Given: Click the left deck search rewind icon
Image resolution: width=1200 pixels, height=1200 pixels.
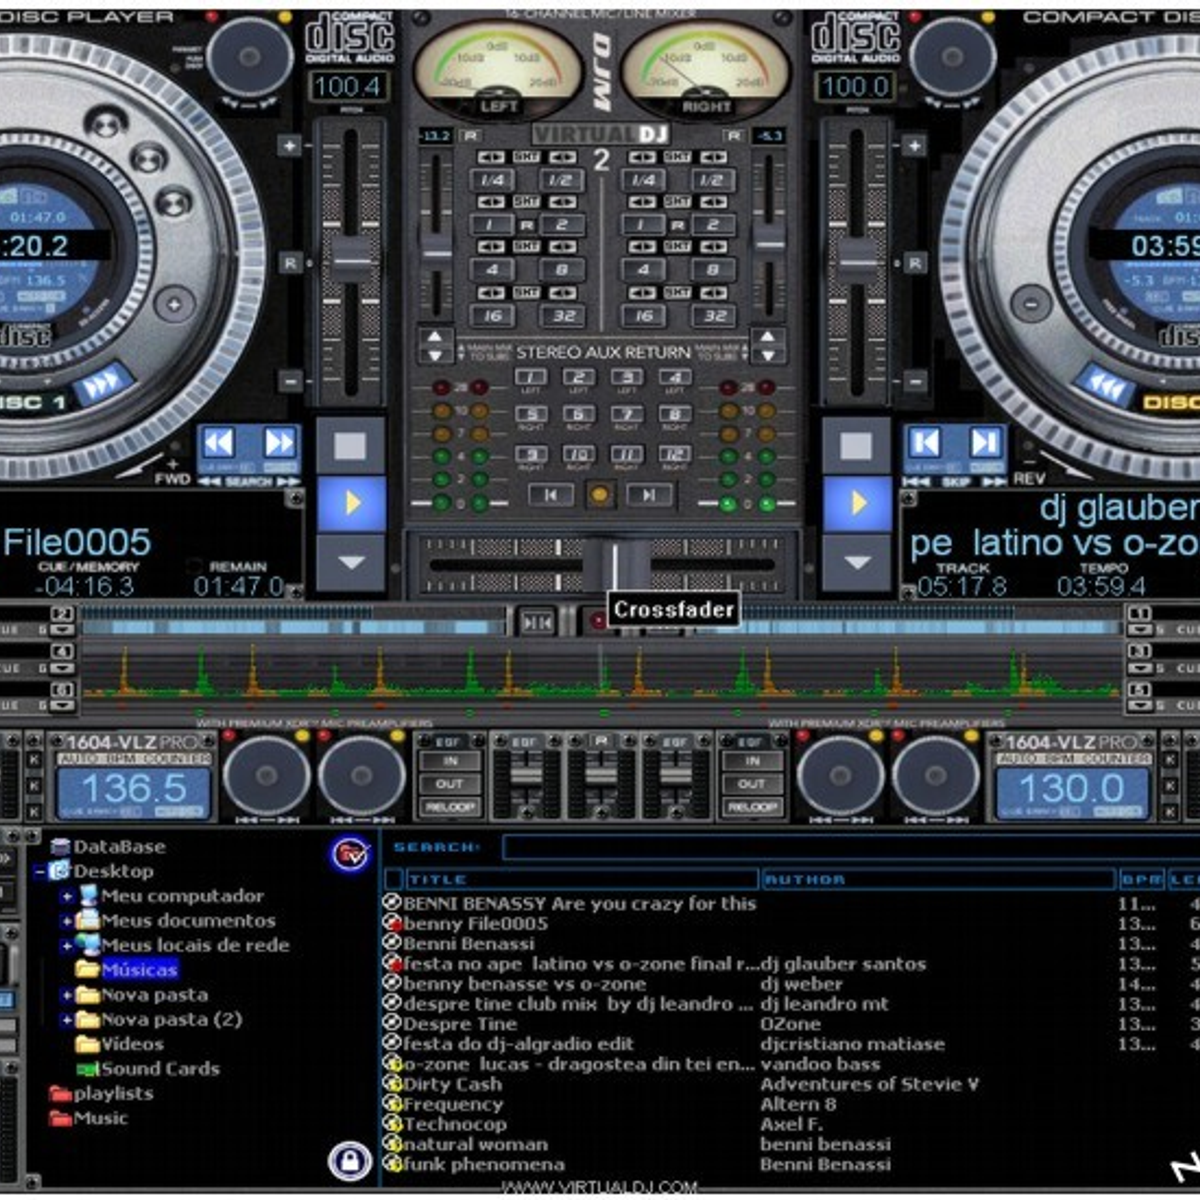Looking at the screenshot, I should coord(218,443).
